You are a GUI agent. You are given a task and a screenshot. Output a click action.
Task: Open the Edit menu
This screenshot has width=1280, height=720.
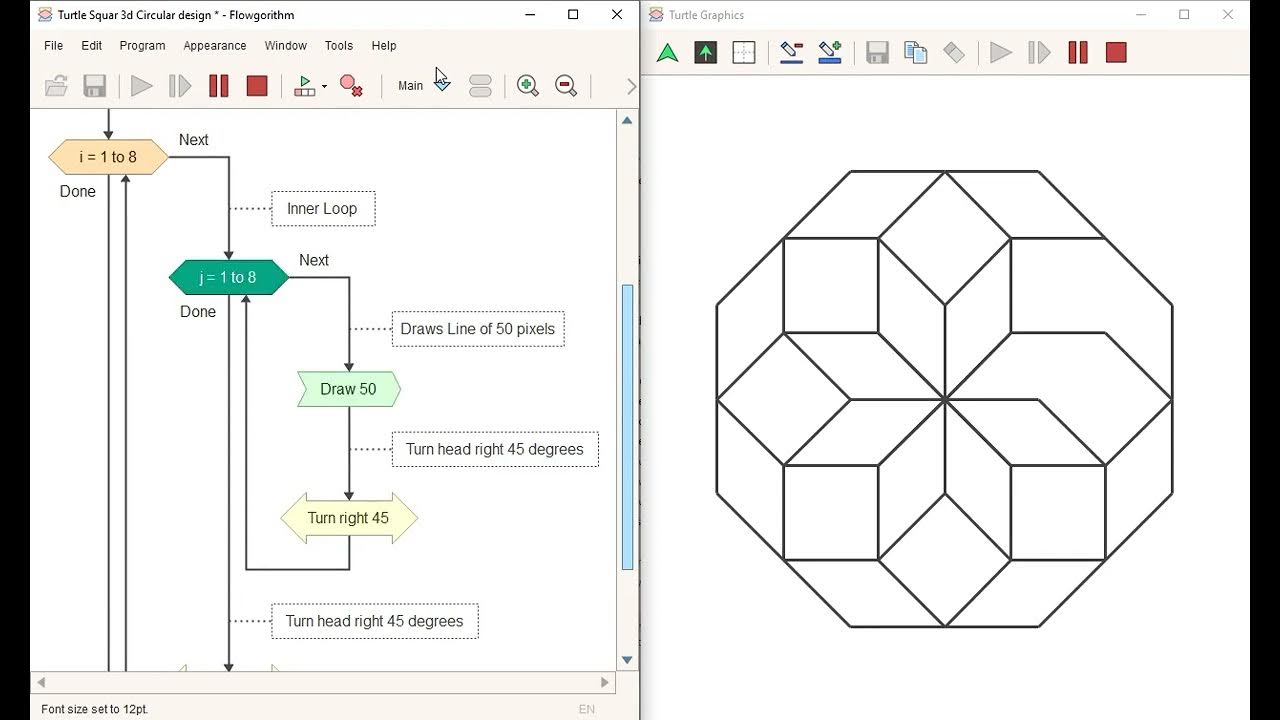tap(92, 46)
